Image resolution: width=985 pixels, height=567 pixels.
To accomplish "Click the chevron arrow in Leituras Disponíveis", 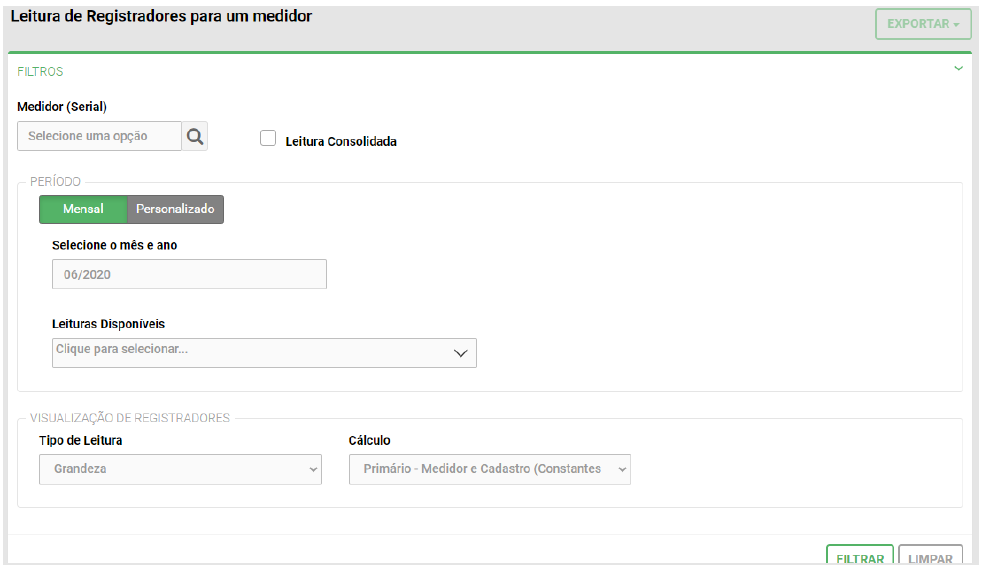I will coord(460,353).
